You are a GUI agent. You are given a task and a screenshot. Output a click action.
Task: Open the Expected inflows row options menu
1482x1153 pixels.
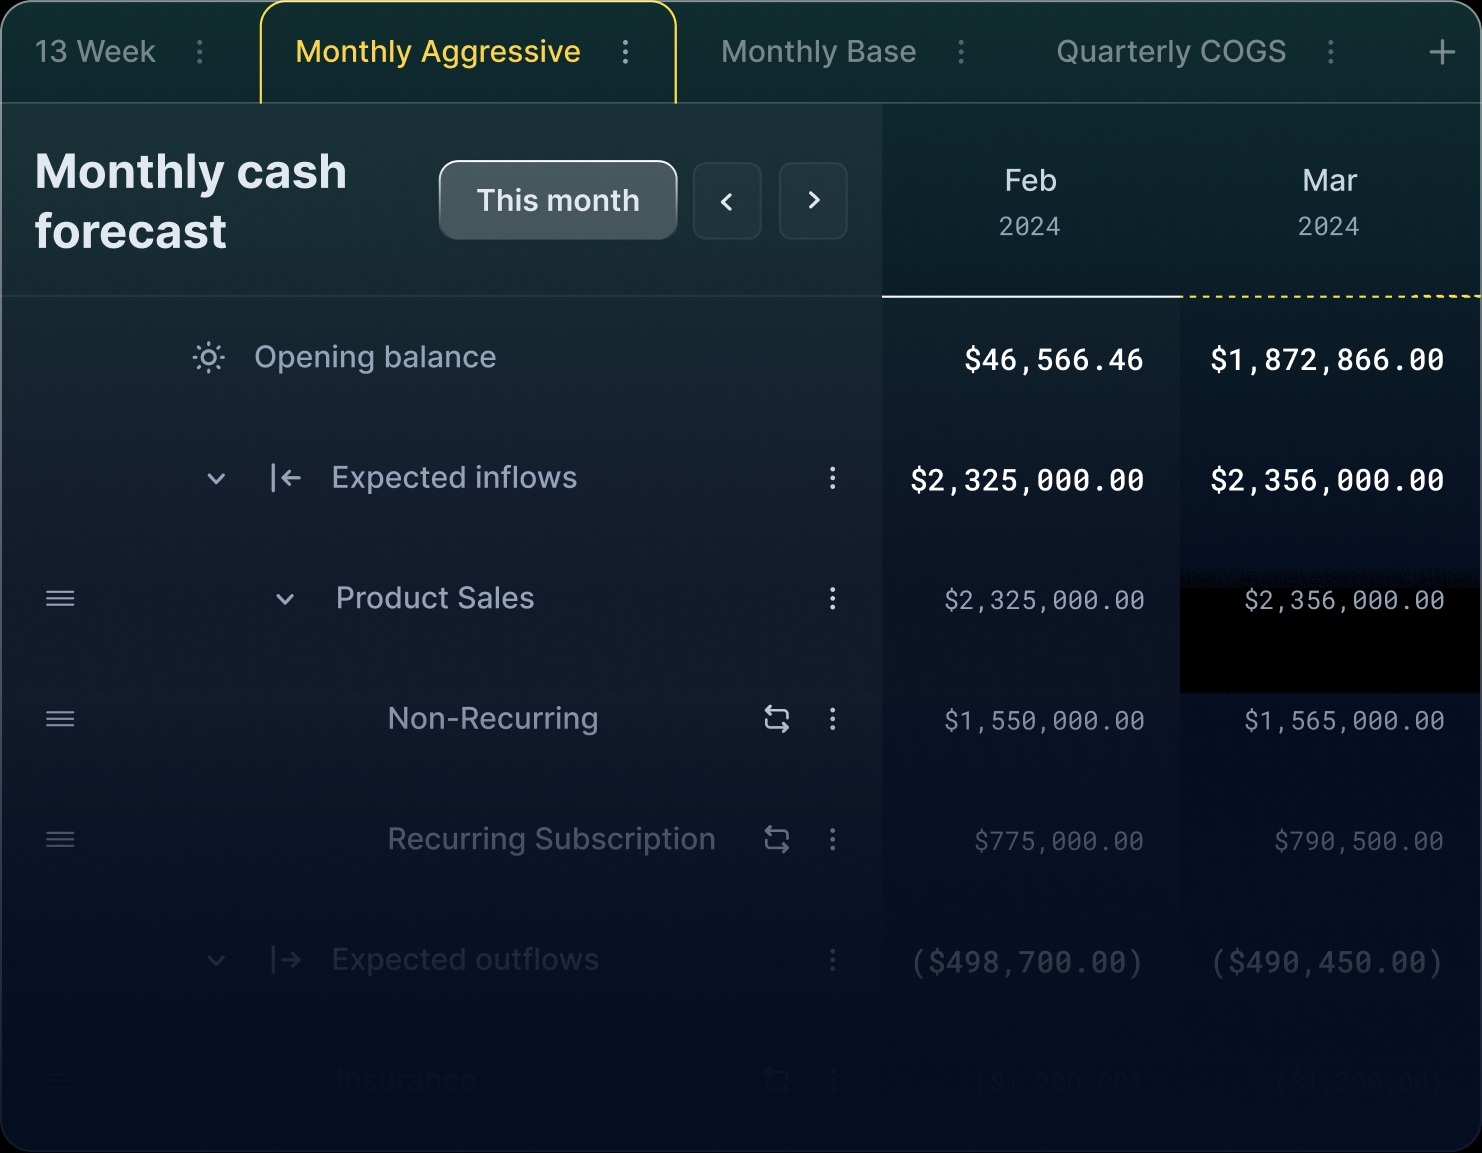[x=832, y=478]
